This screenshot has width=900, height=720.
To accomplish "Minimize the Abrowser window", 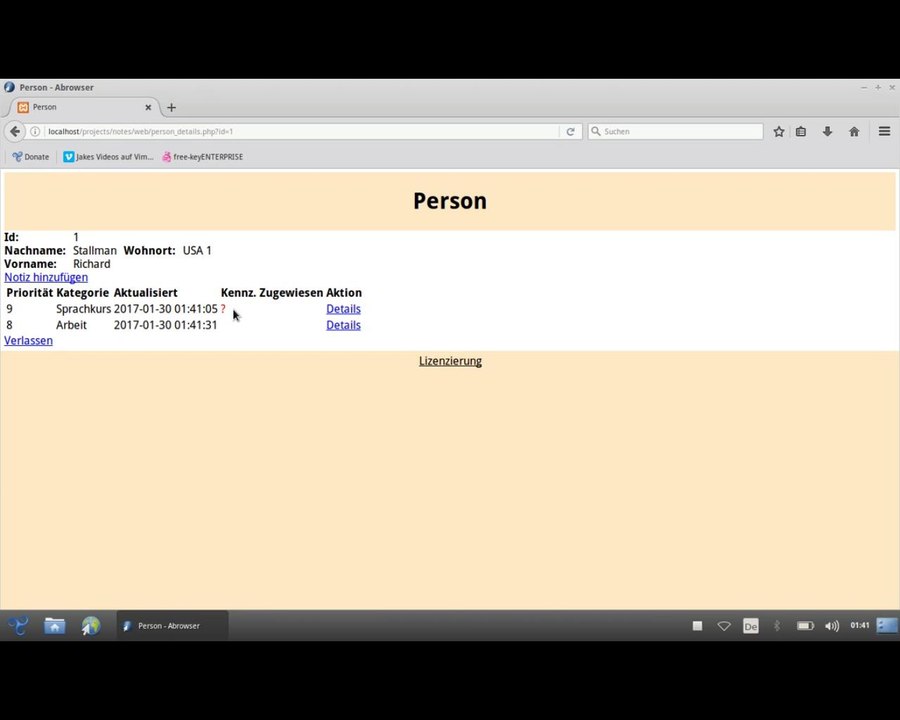I will point(864,87).
